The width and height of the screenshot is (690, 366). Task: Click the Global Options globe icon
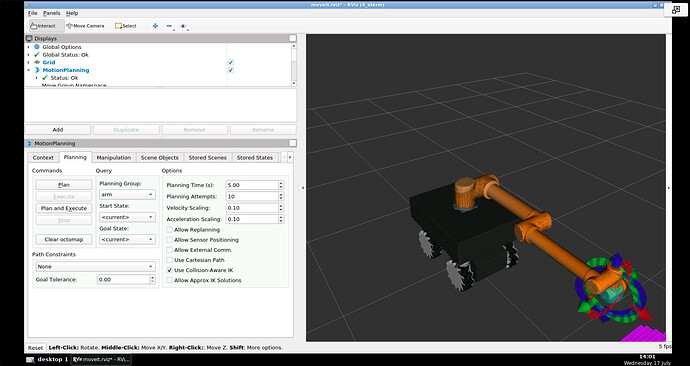click(x=37, y=47)
